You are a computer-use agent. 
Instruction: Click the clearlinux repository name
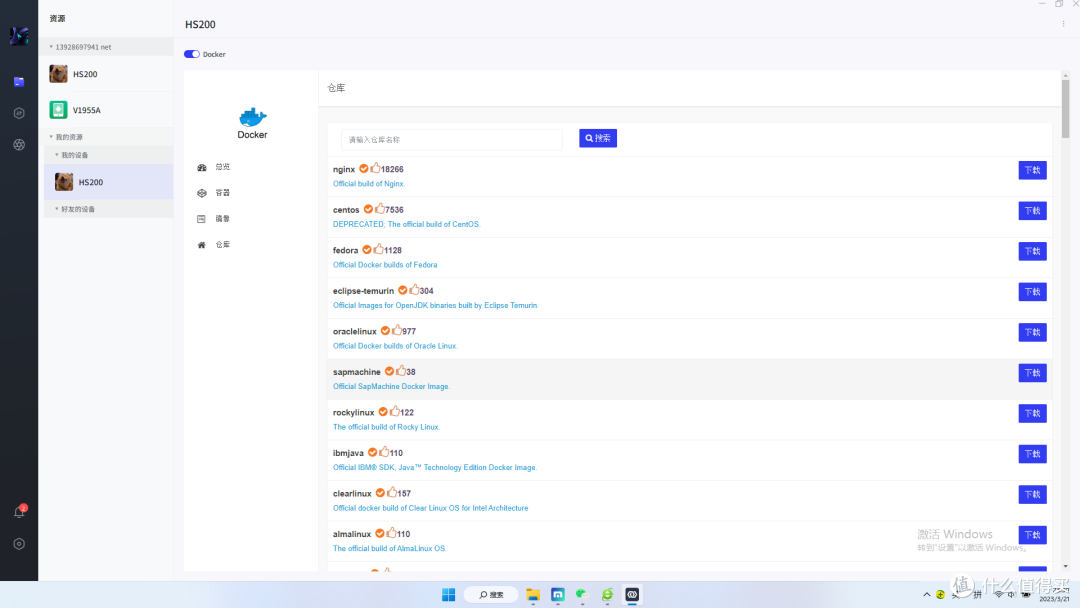point(352,494)
